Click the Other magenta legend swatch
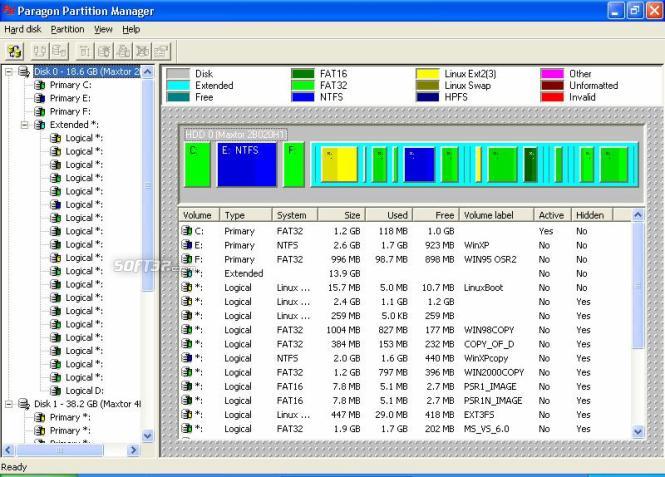 tap(552, 74)
